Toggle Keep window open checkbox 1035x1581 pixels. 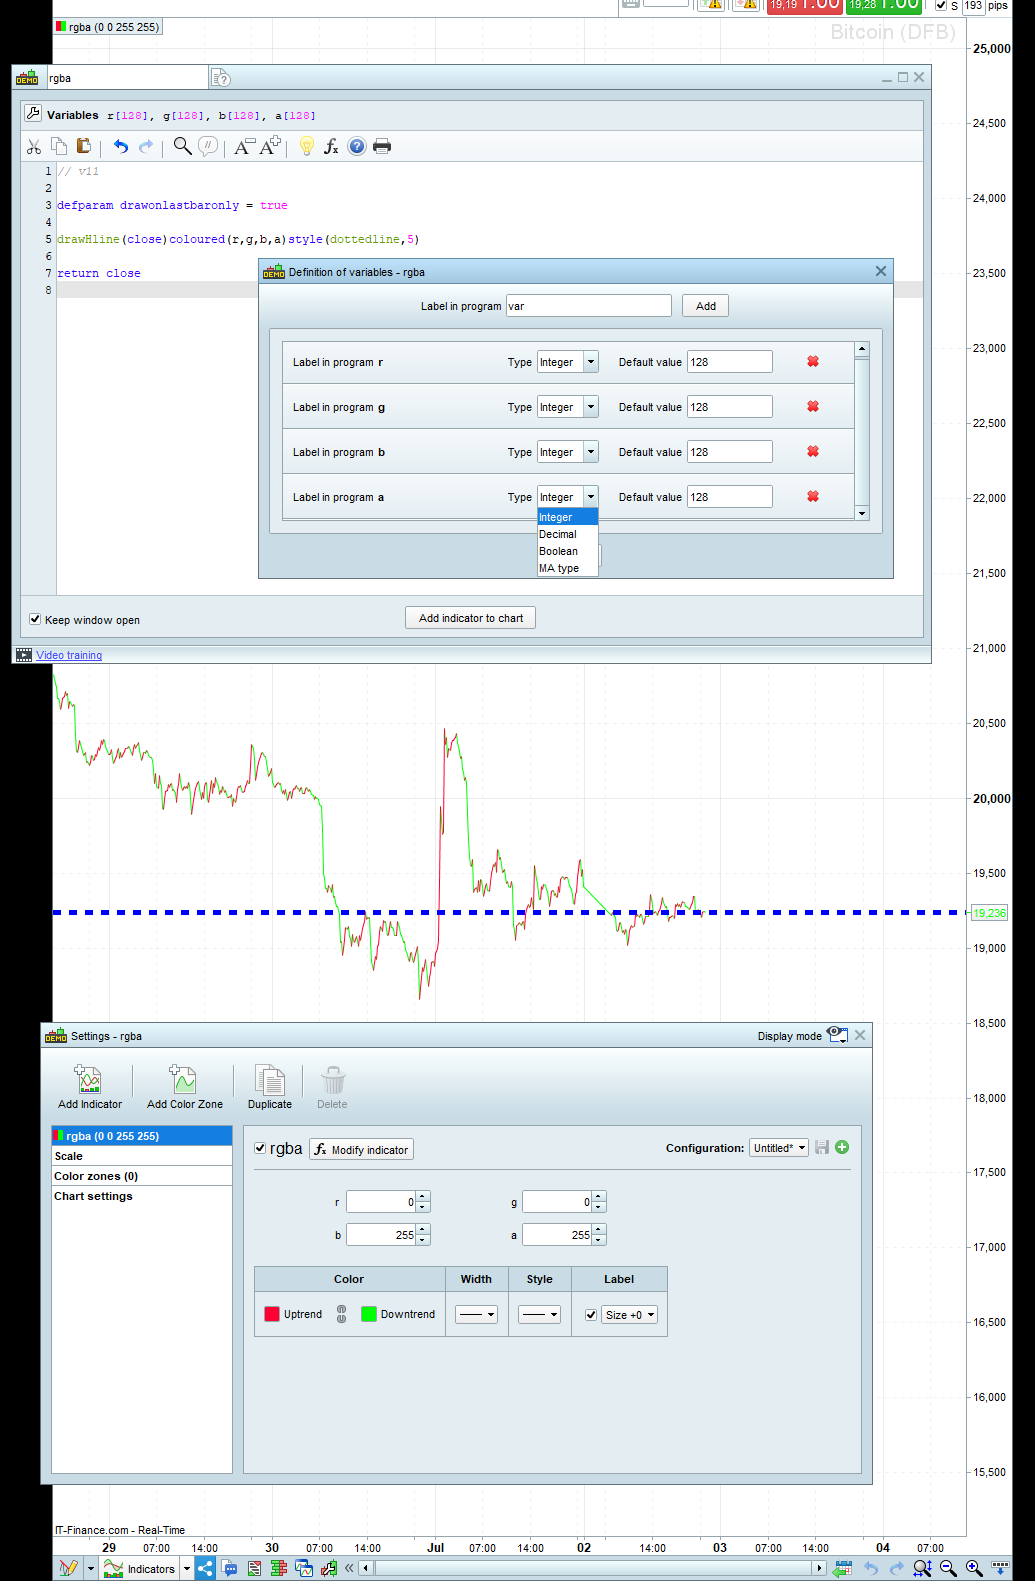click(35, 619)
